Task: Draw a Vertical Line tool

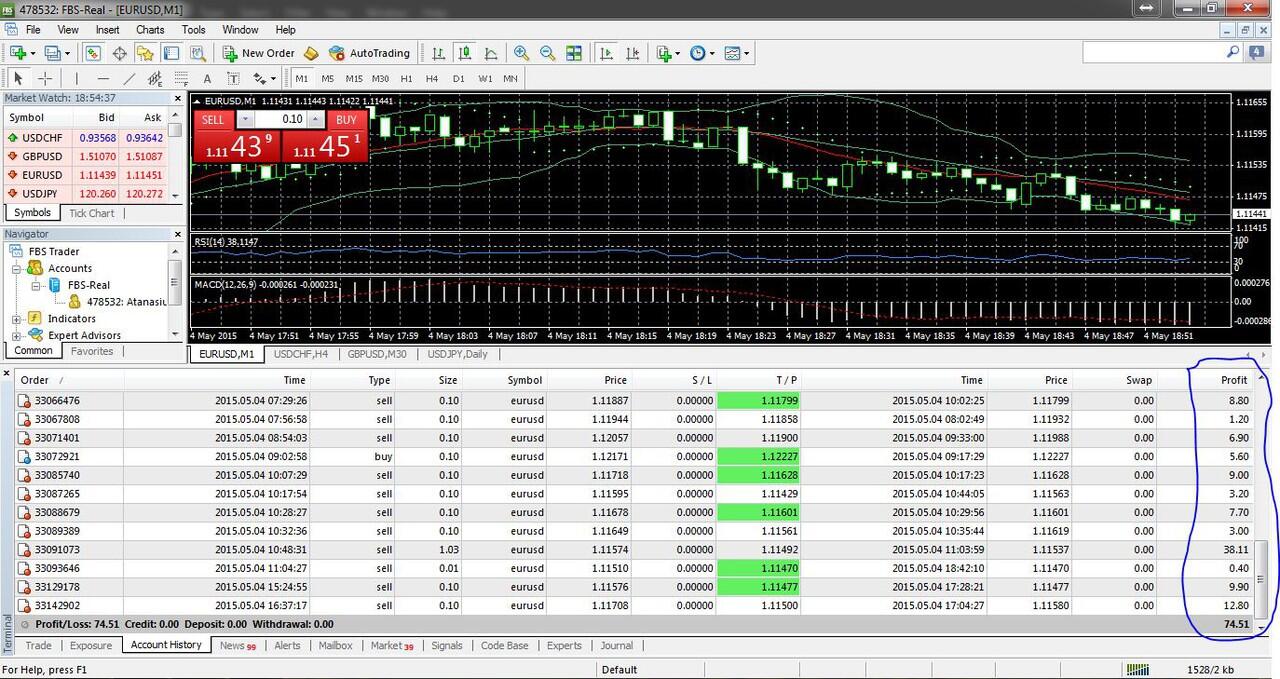Action: point(77,78)
